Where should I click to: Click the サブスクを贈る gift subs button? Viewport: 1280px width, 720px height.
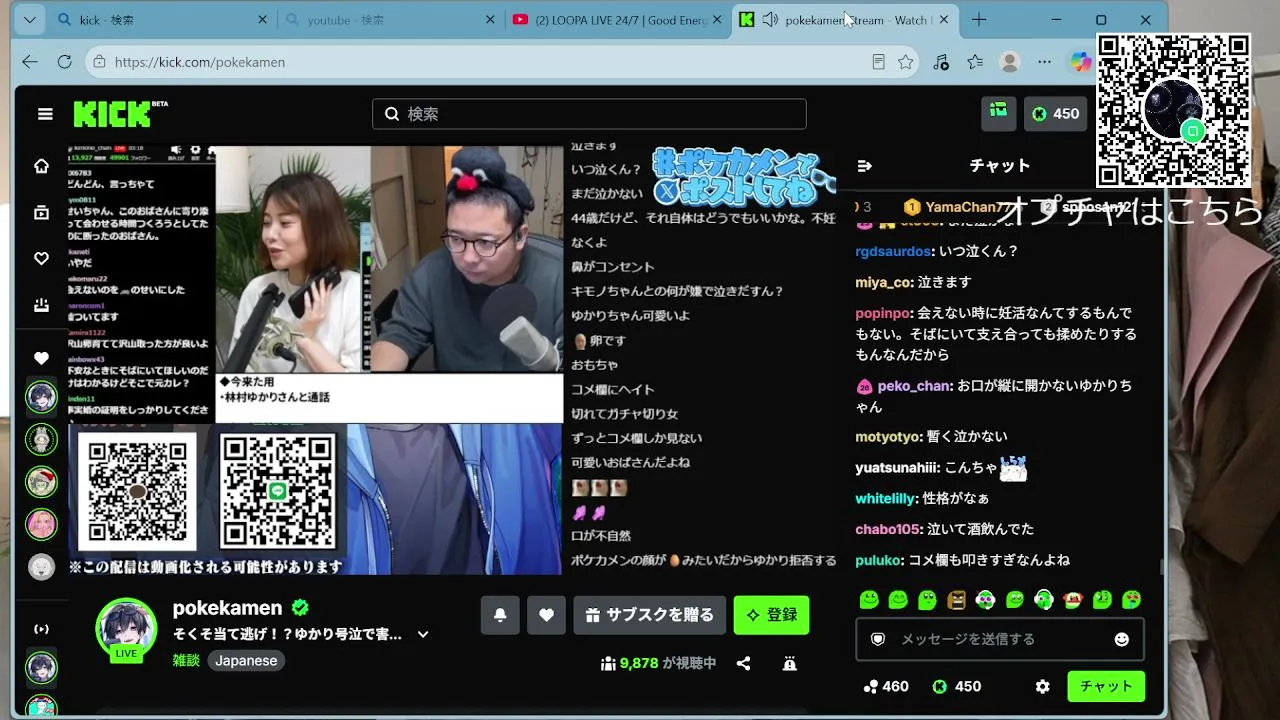[x=650, y=615]
